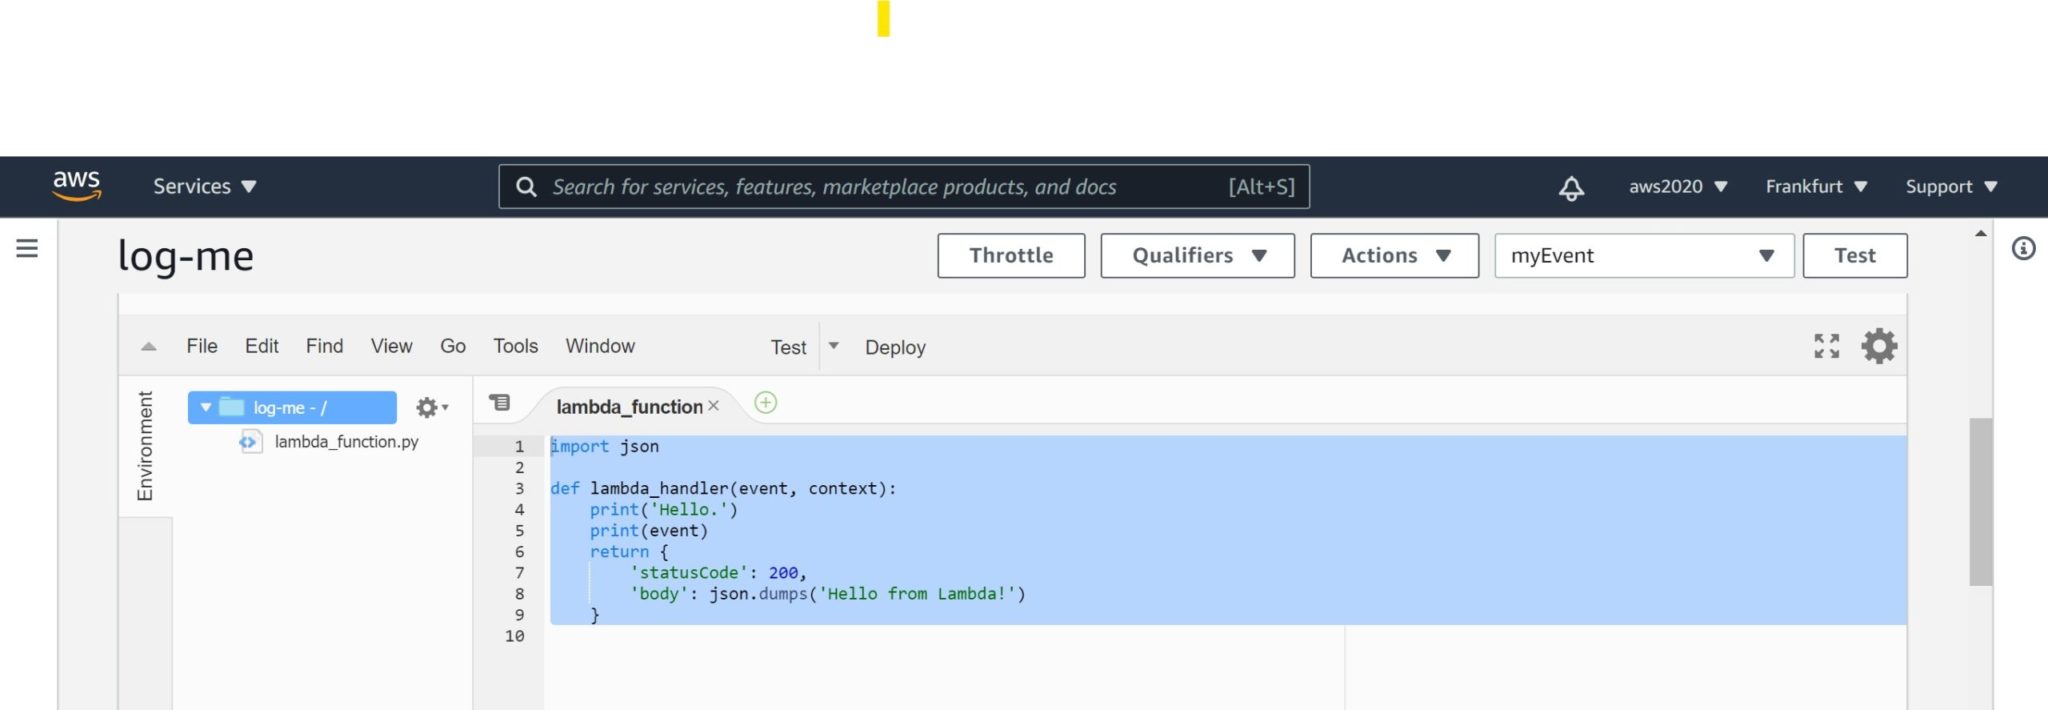This screenshot has height=710, width=2048.
Task: Open the Qualifiers dropdown
Action: tap(1197, 255)
